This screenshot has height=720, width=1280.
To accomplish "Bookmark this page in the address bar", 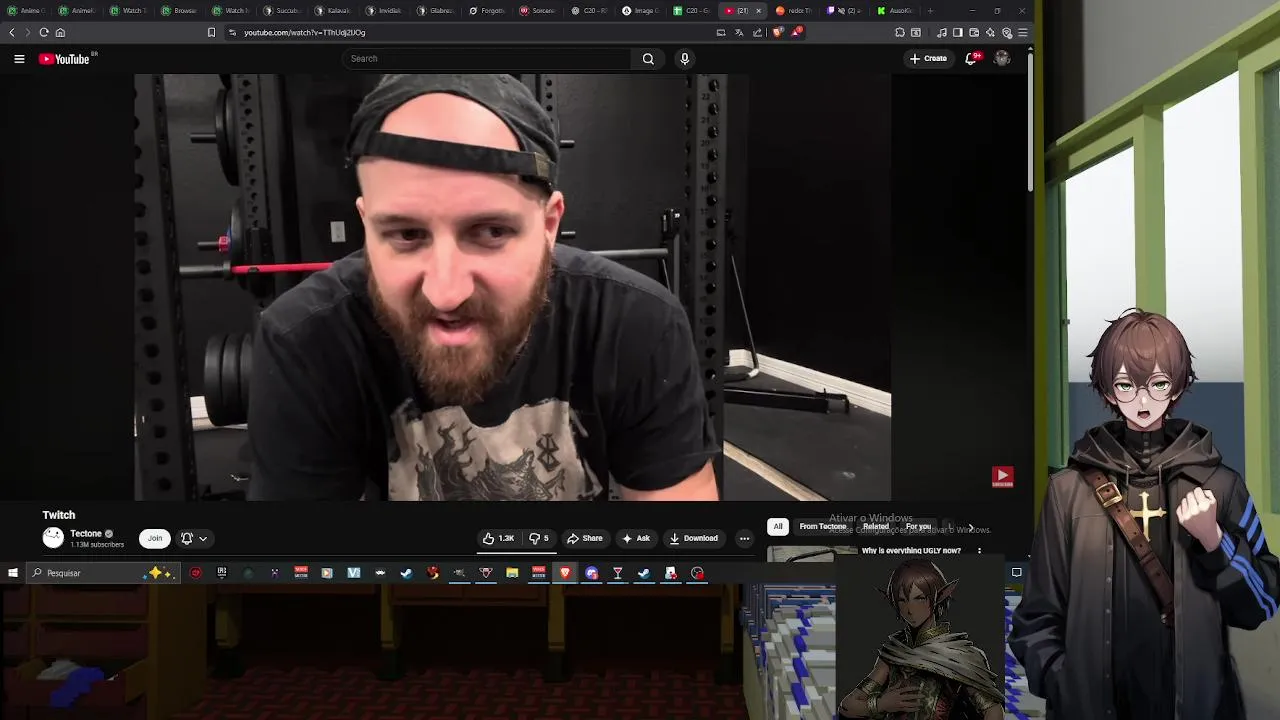I will click(211, 32).
